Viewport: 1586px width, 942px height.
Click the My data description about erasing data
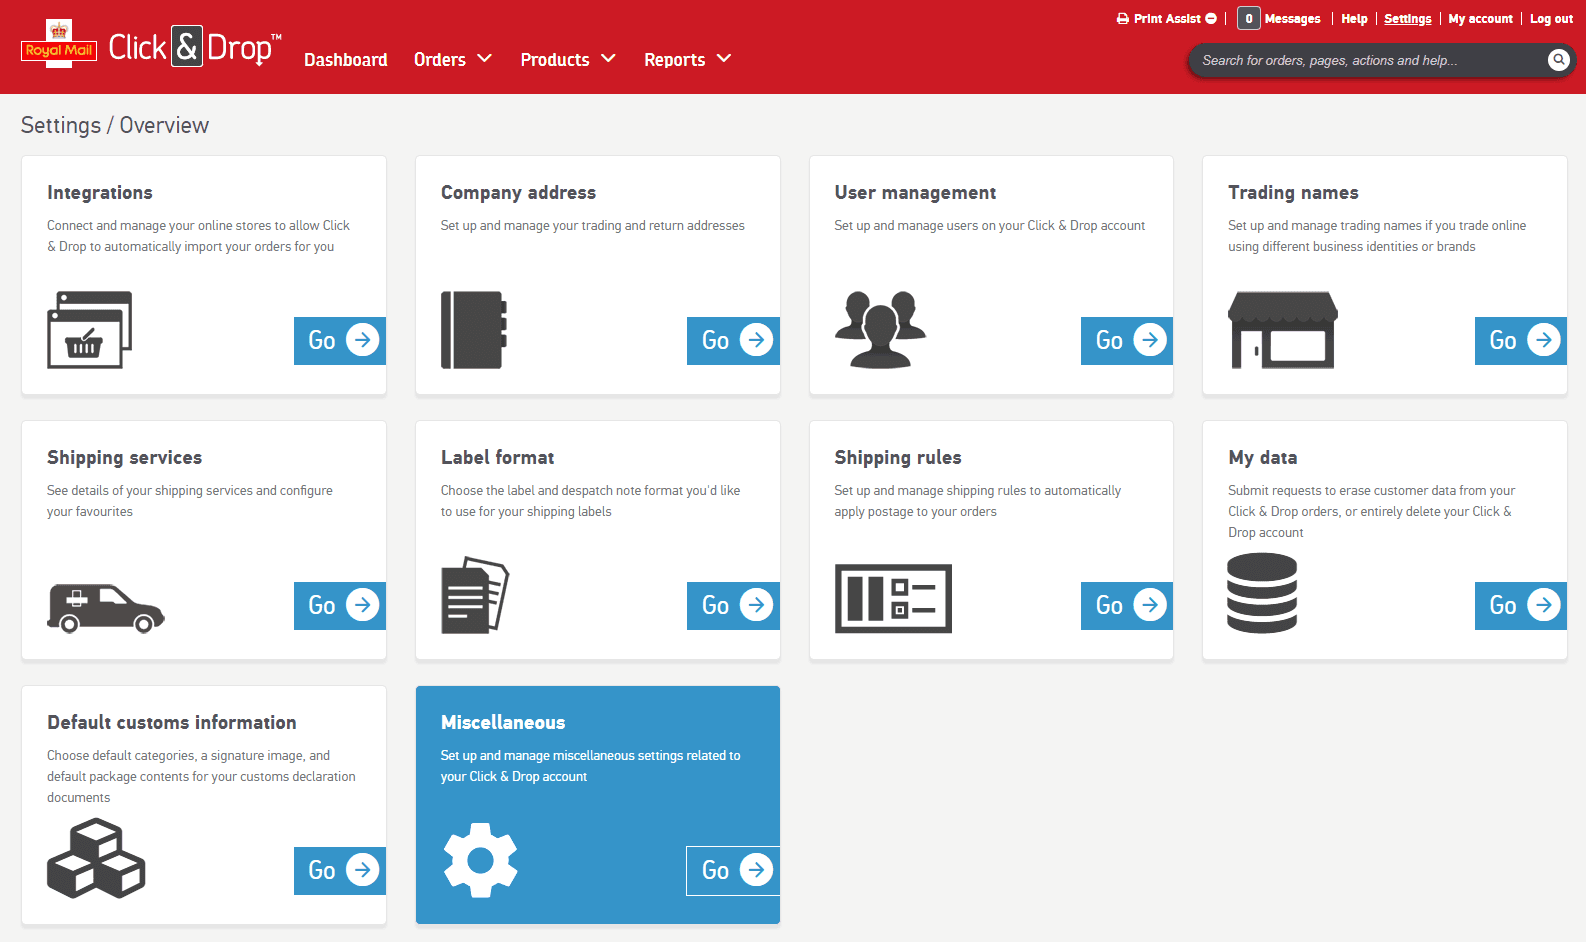pos(1371,511)
